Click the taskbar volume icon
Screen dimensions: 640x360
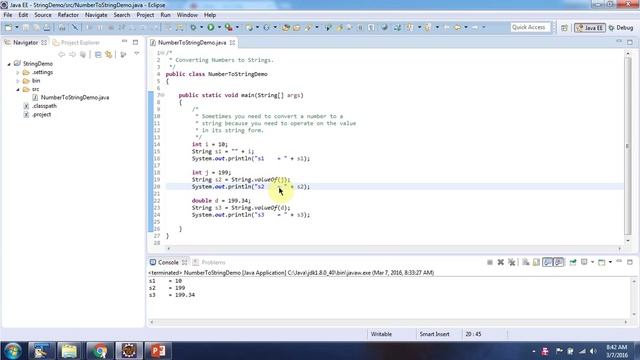click(x=593, y=351)
